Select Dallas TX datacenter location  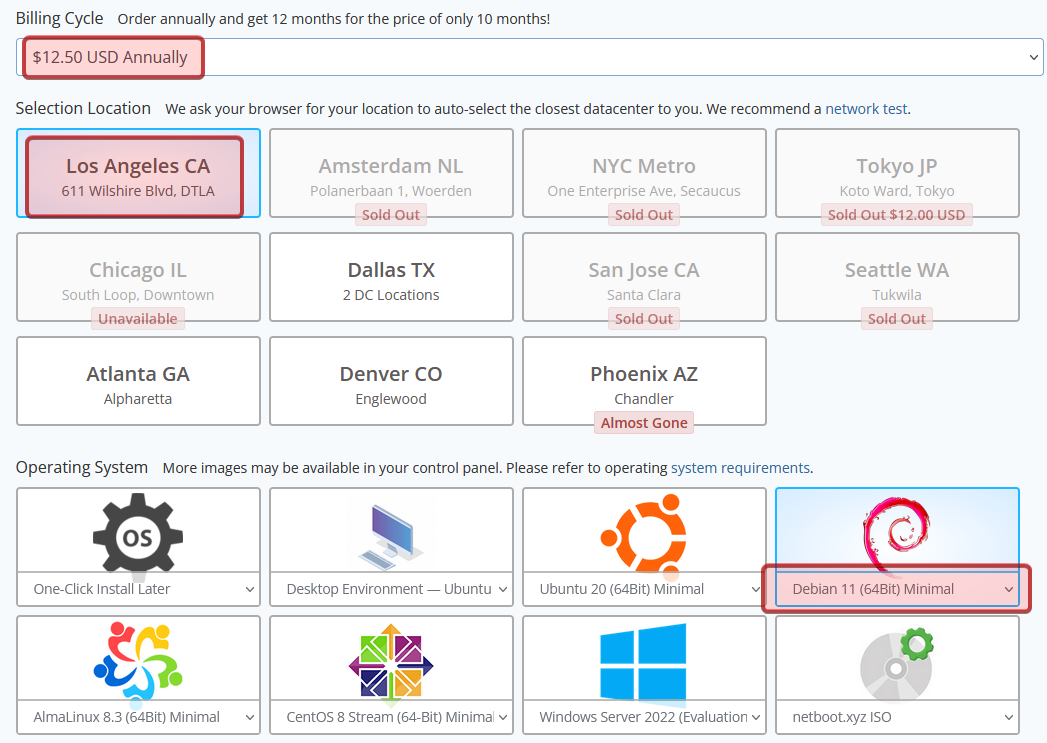tap(391, 279)
